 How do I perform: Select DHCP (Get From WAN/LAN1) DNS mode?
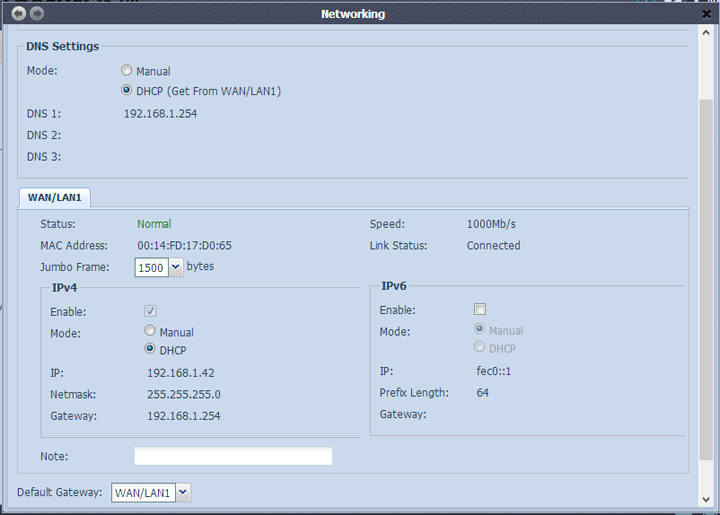127,91
